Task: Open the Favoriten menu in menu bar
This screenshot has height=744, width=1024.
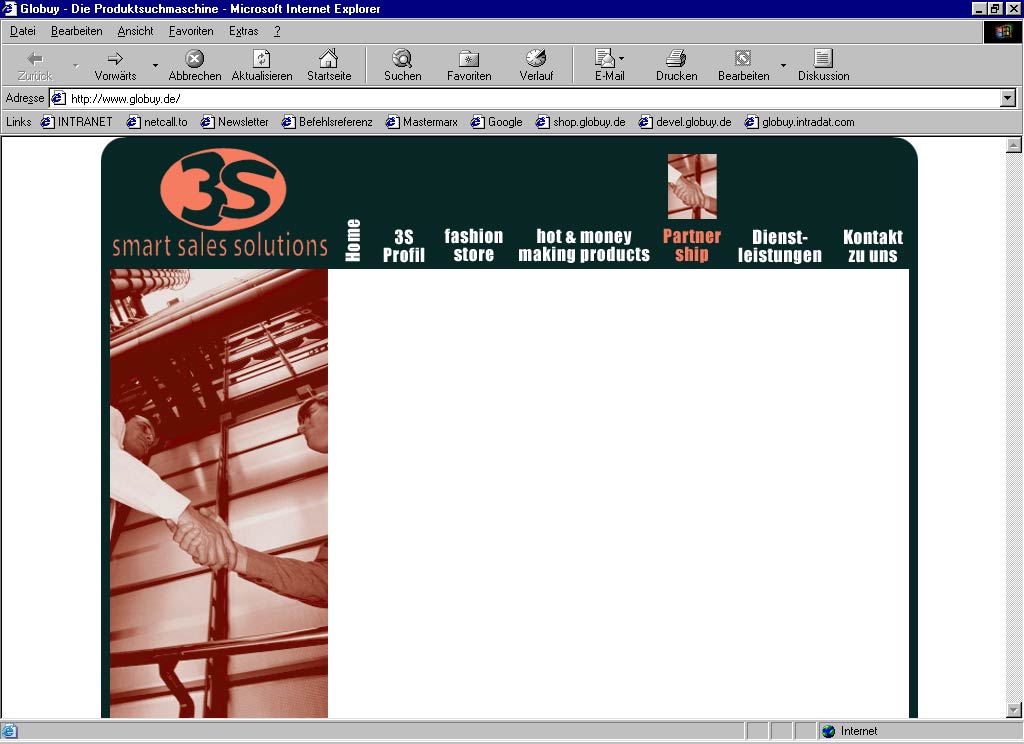Action: click(191, 31)
